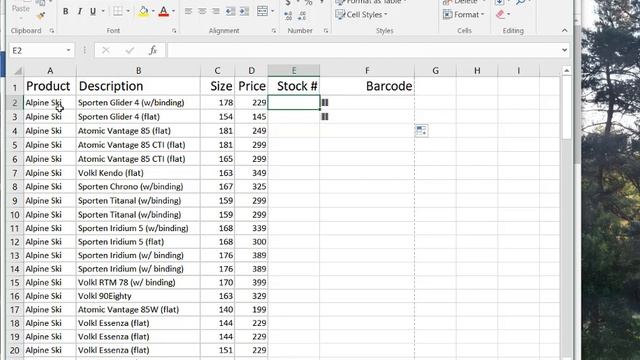Select the price cell showing 349

coord(251,173)
